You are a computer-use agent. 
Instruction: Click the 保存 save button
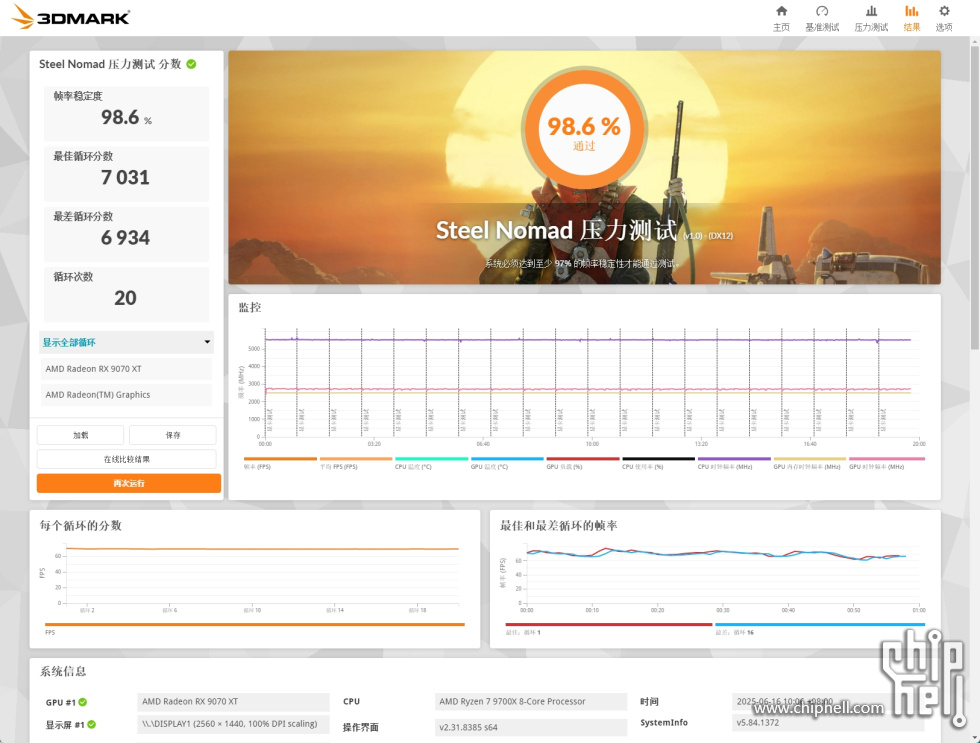tap(173, 435)
